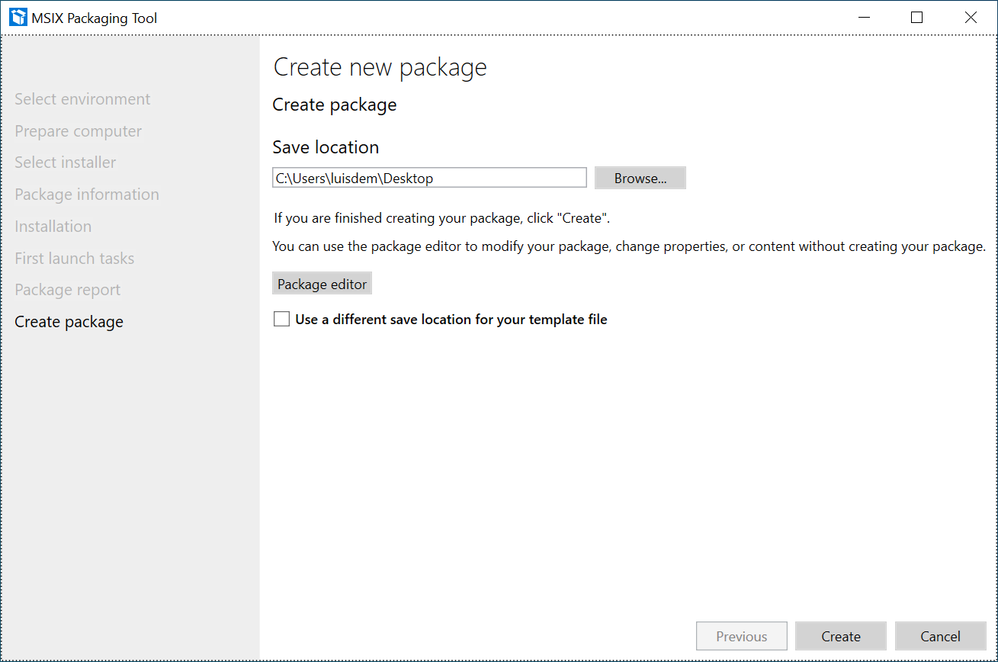This screenshot has width=998, height=662.
Task: Minimize the MSIX Packaging Tool window
Action: (863, 17)
